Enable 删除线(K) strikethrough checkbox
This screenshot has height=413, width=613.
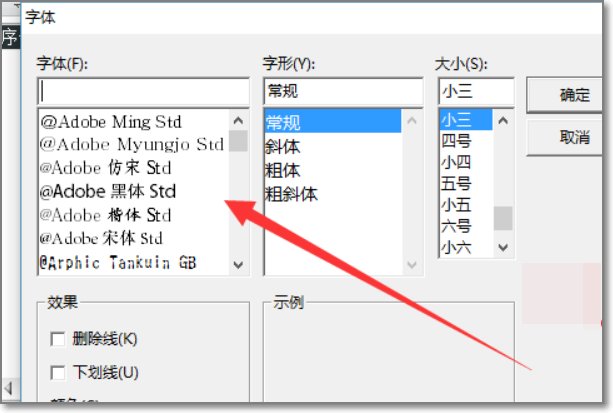(x=58, y=339)
